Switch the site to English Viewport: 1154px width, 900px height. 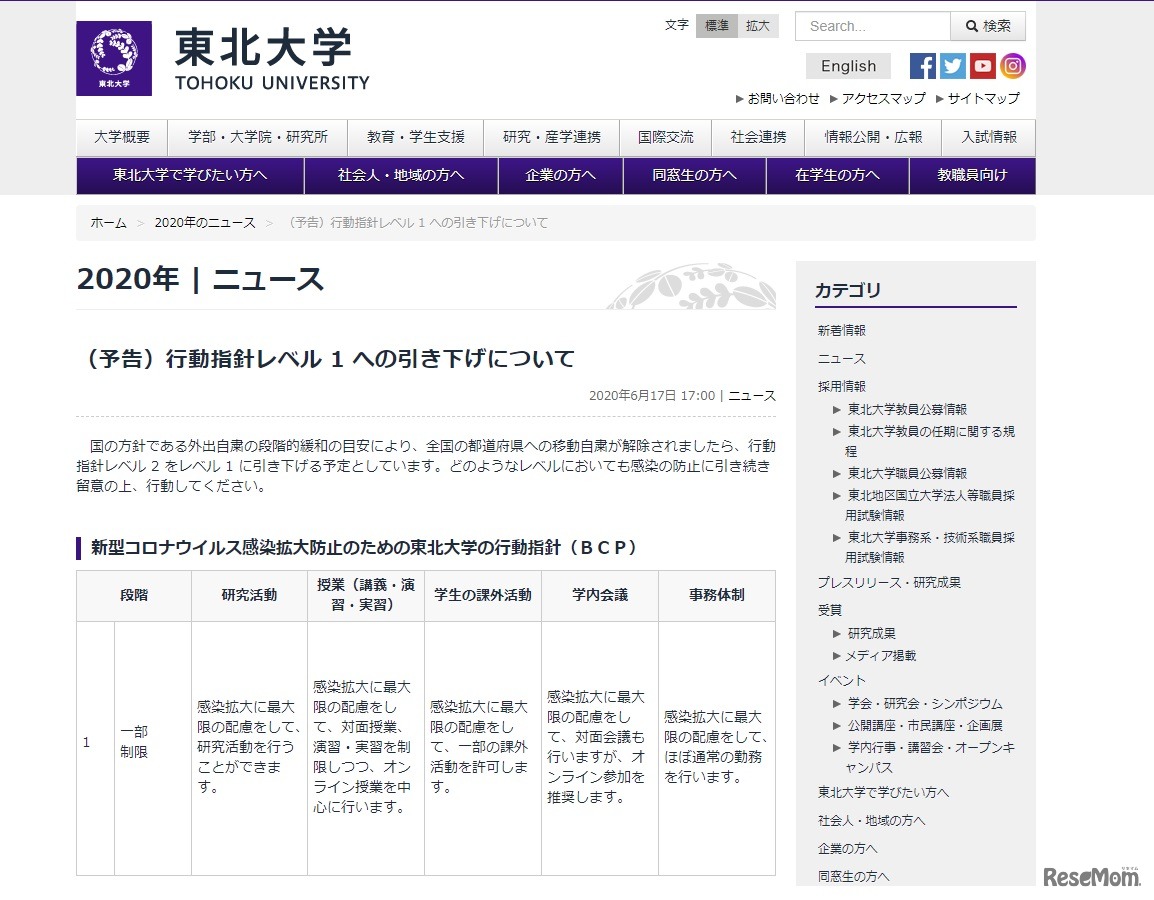tap(847, 65)
